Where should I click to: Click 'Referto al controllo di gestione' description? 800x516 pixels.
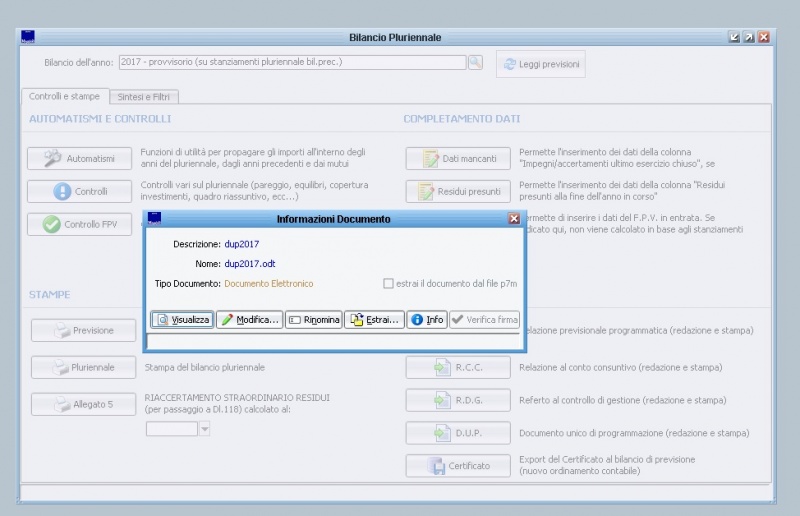tap(622, 400)
